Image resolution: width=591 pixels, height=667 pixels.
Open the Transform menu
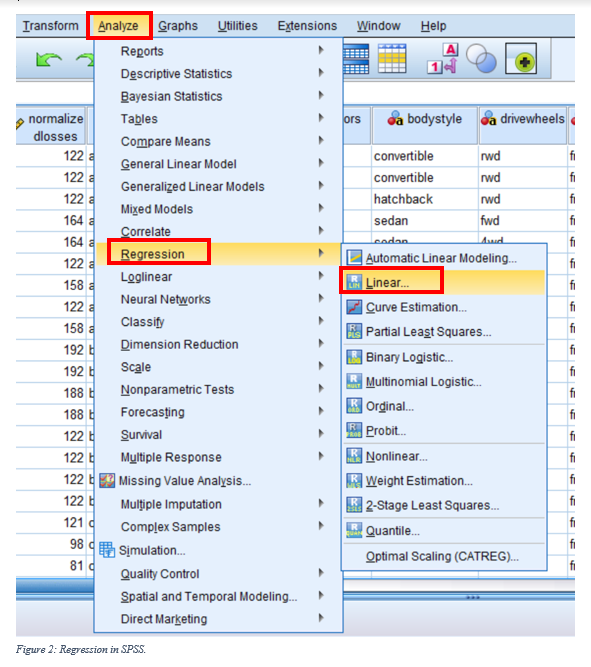pos(51,26)
